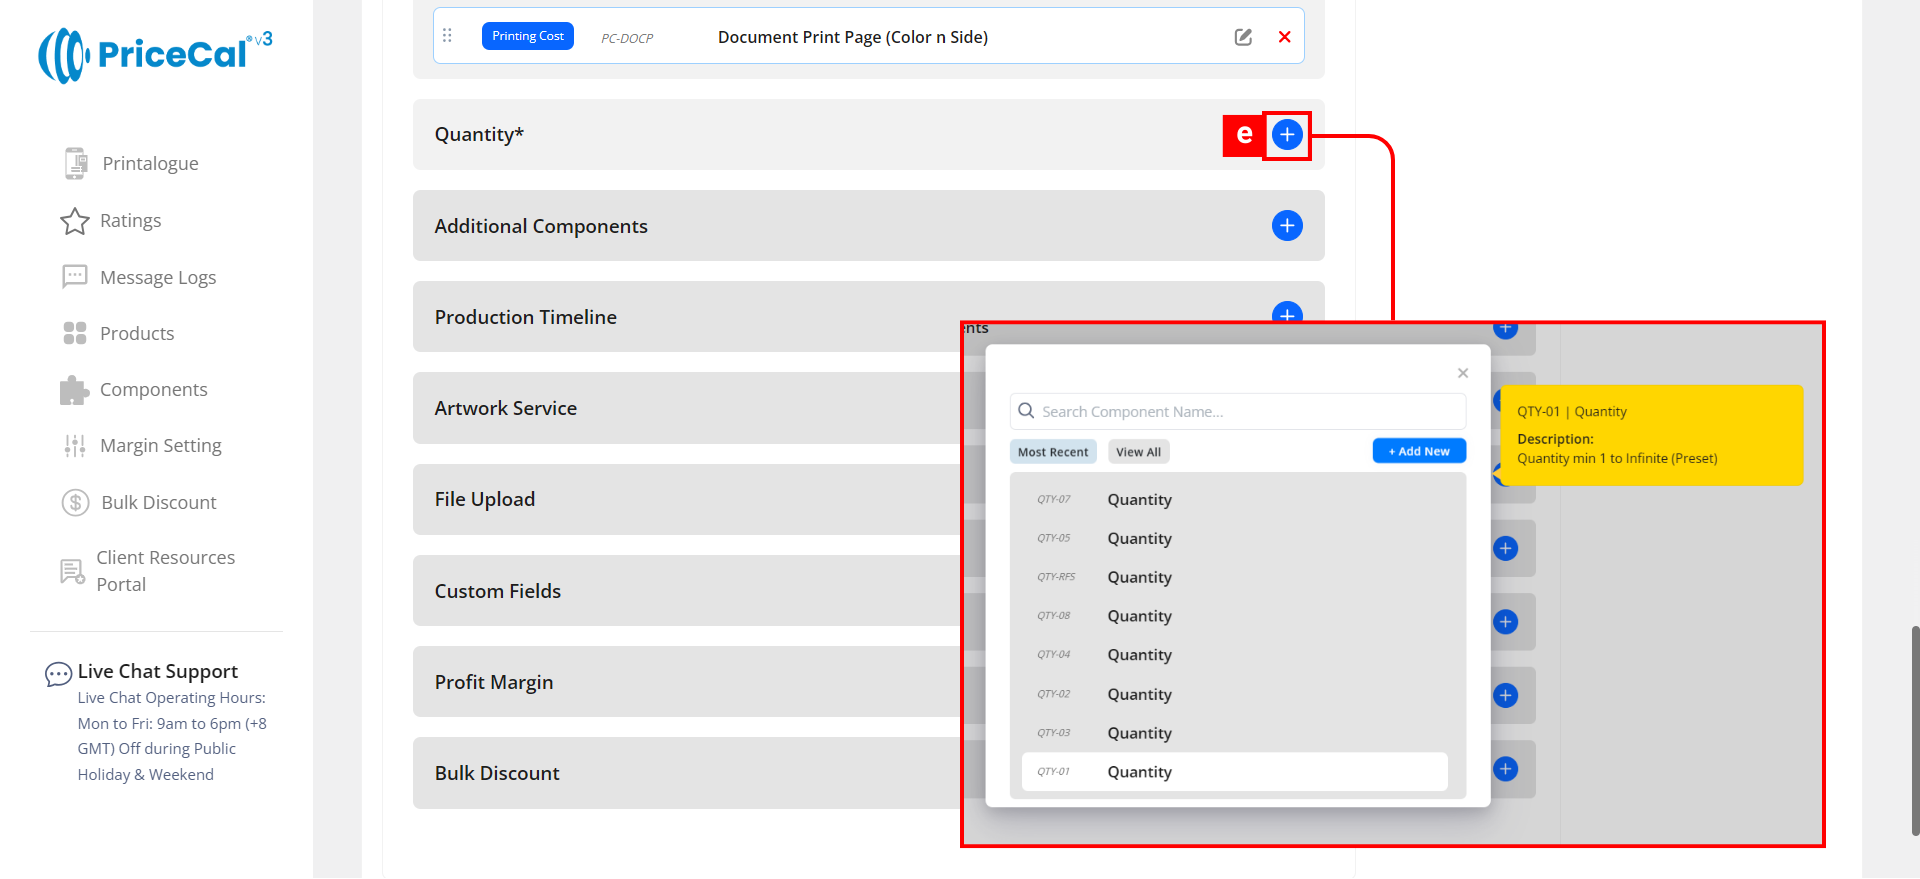Remove Document Print Page with red X

pyautogui.click(x=1284, y=37)
